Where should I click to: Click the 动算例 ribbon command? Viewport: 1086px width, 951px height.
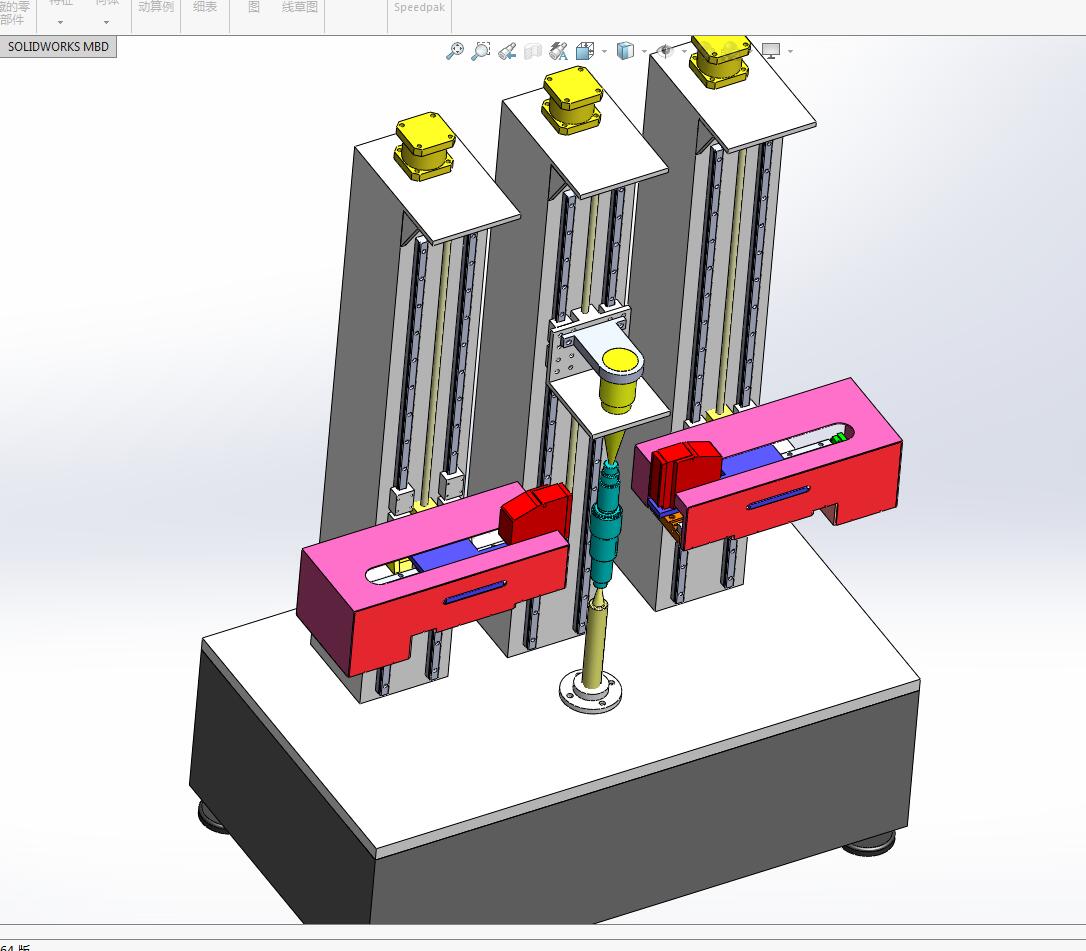[155, 7]
